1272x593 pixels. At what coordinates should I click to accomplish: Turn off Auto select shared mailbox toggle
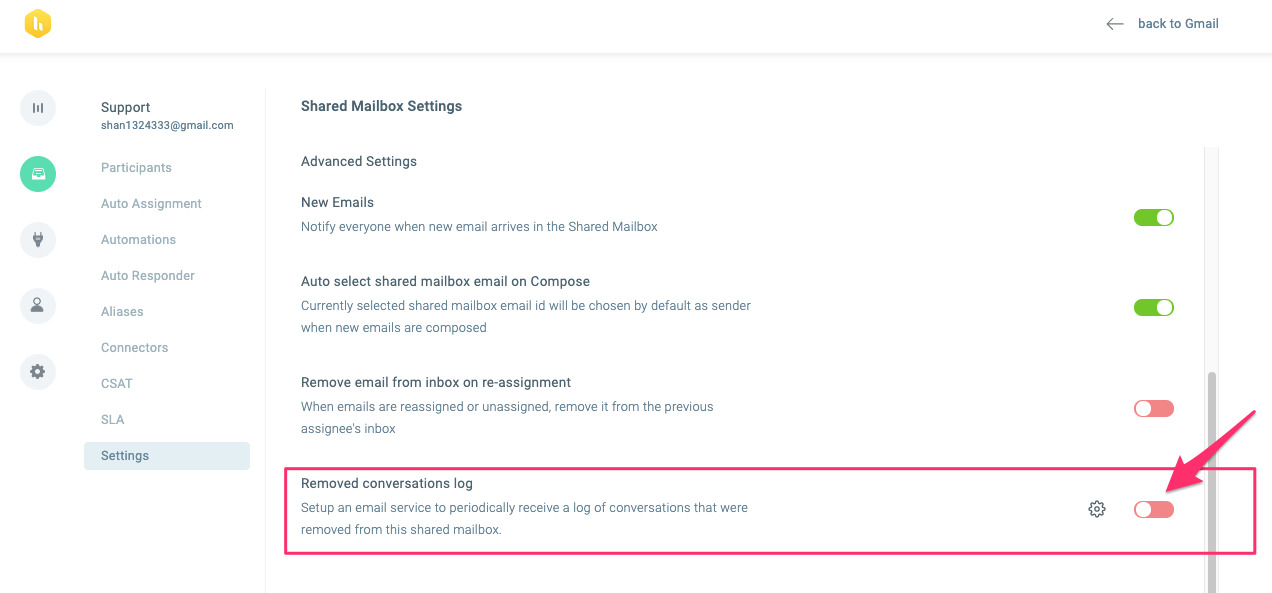[1153, 307]
